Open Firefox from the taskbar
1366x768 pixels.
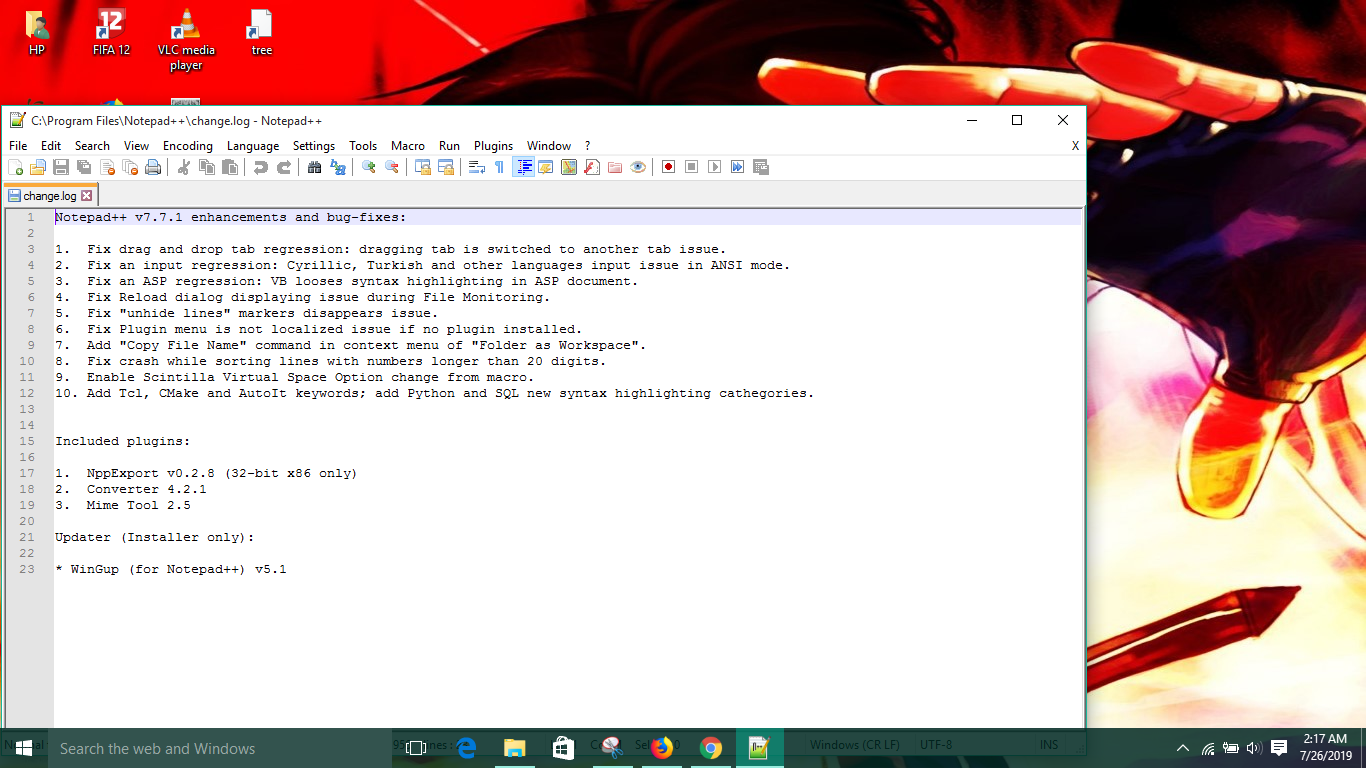coord(662,748)
